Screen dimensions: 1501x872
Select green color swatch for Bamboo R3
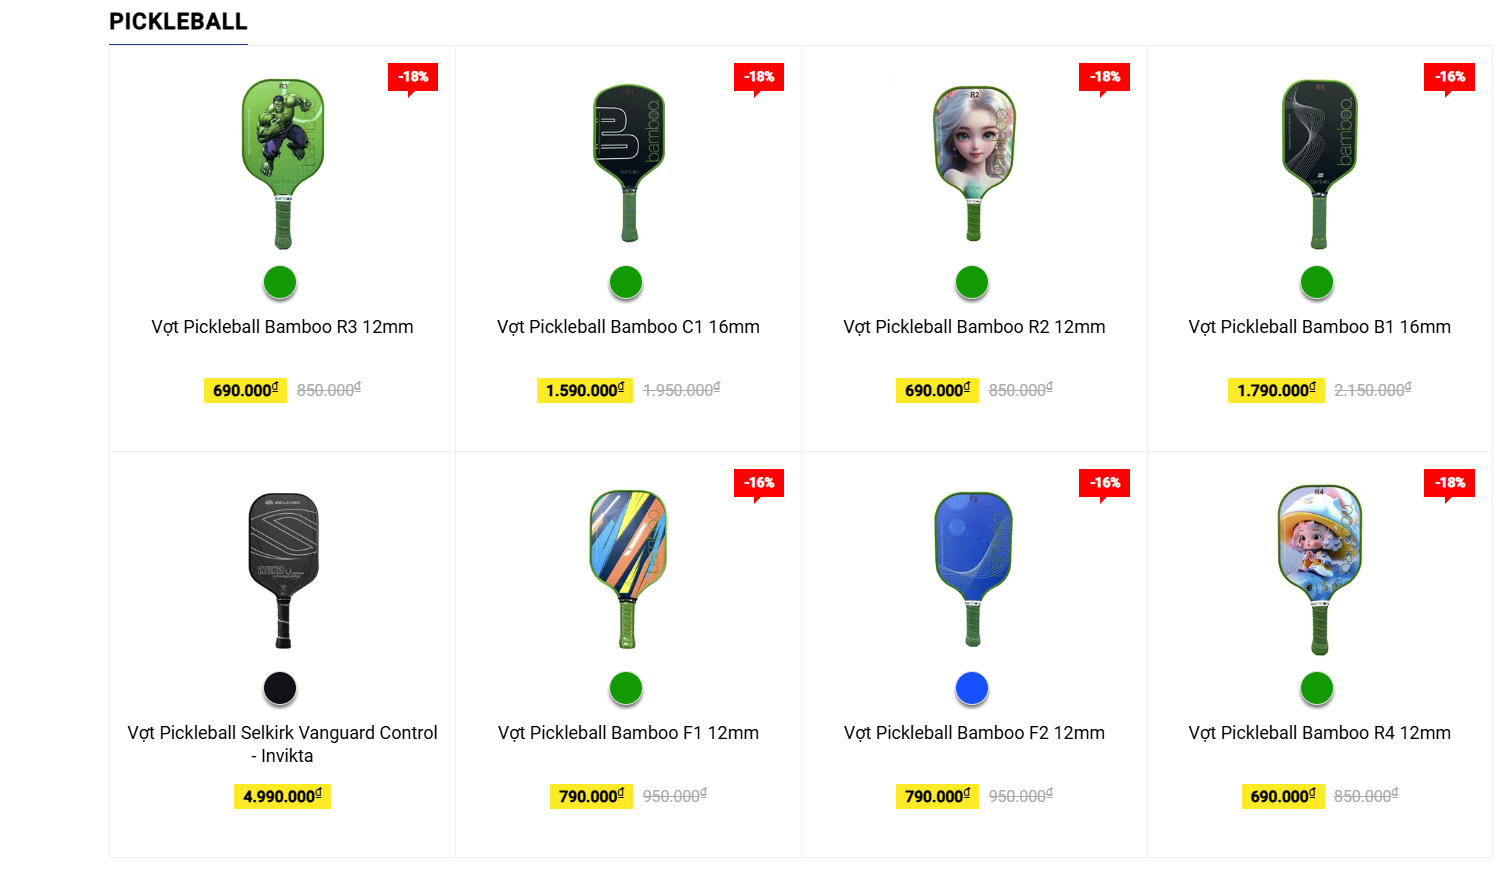click(280, 283)
